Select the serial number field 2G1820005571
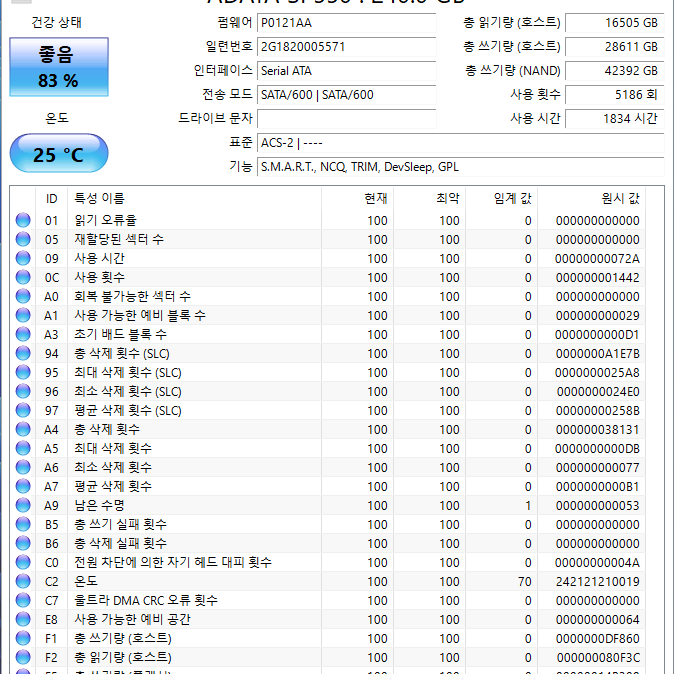This screenshot has height=674, width=674. point(346,47)
